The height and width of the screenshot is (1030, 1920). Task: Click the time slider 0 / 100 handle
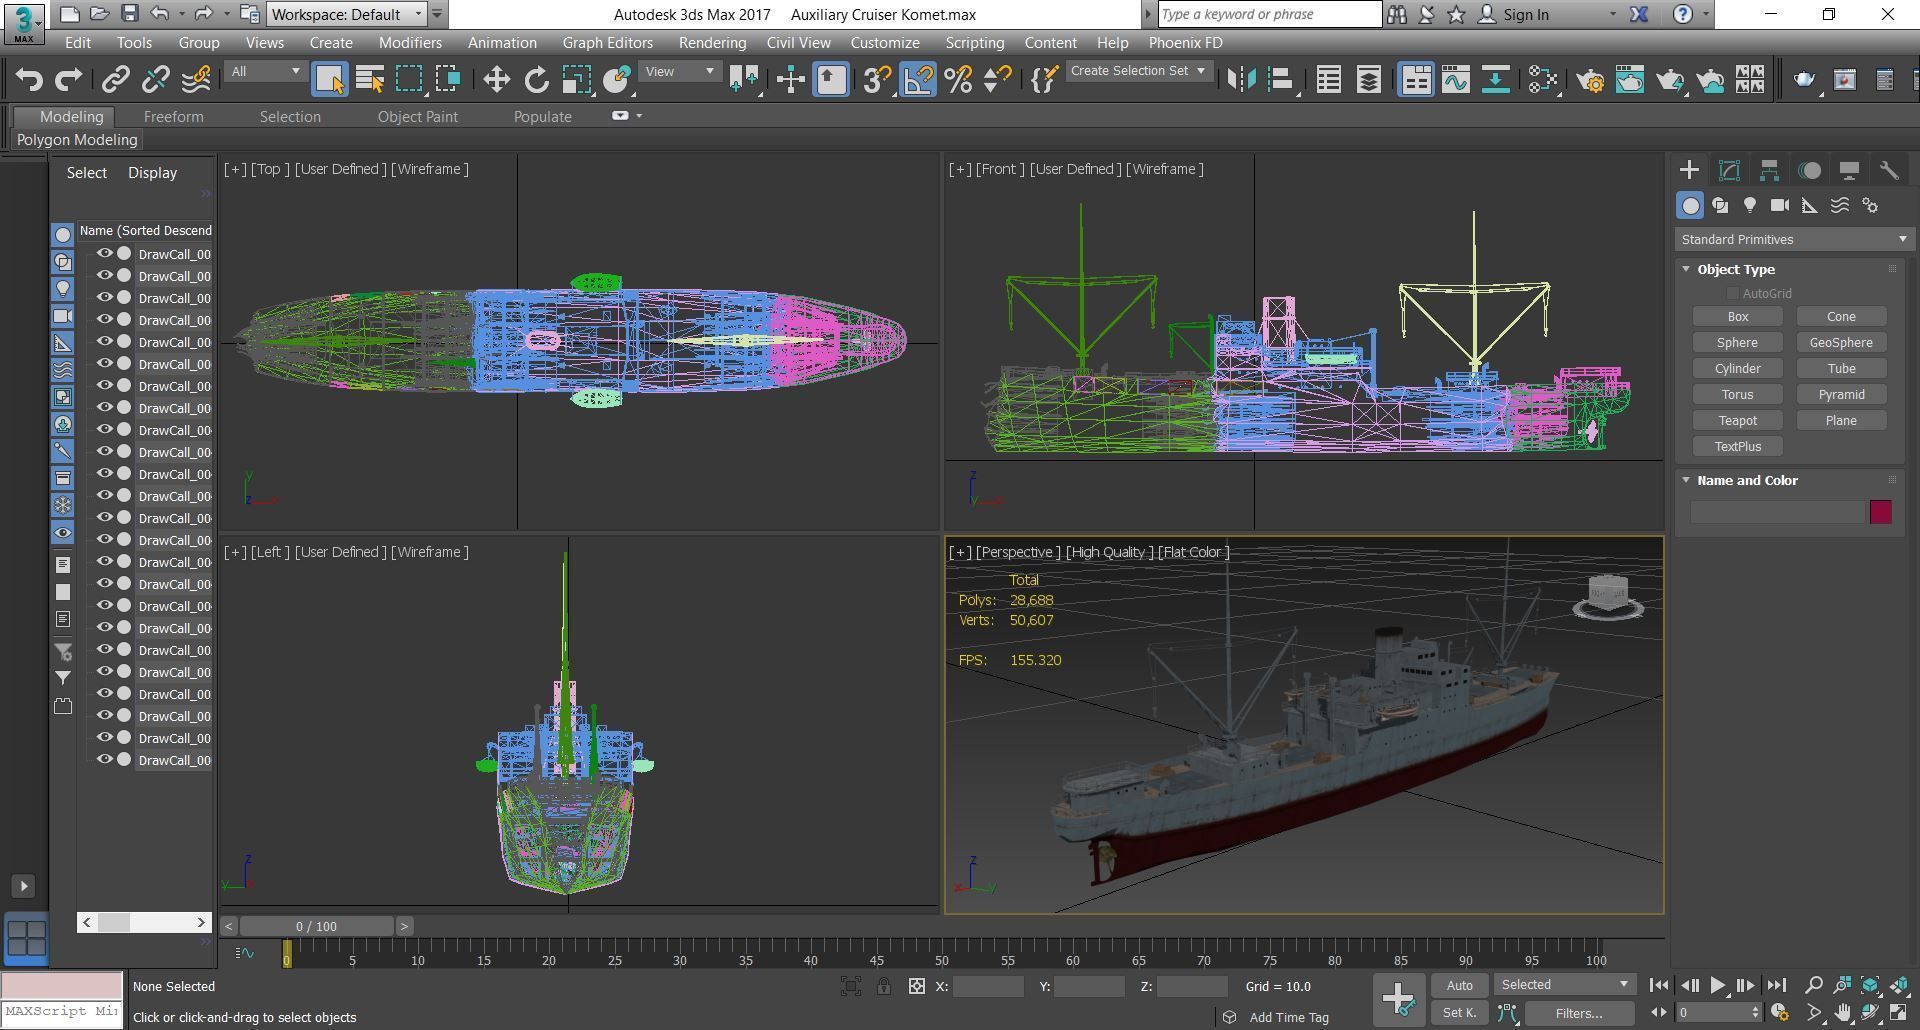point(316,926)
